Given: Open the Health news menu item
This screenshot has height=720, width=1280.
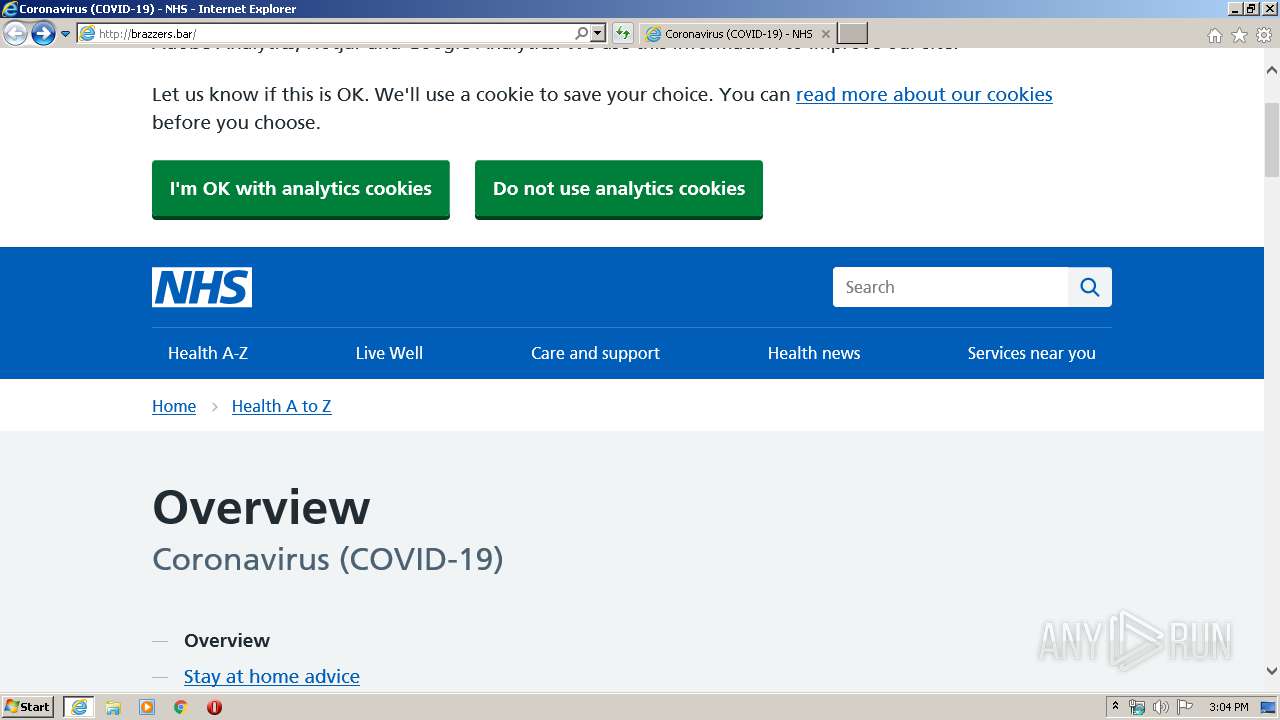Looking at the screenshot, I should (x=814, y=353).
